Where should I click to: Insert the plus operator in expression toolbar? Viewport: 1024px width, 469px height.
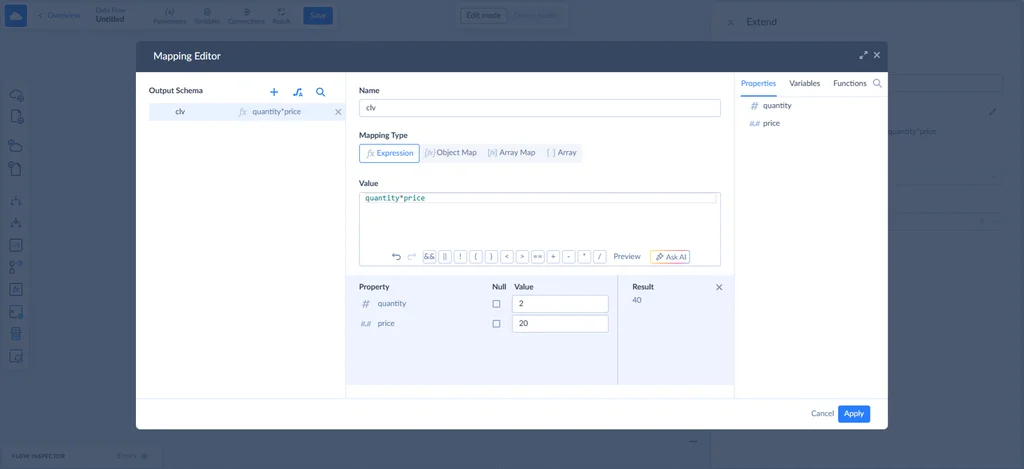point(553,257)
